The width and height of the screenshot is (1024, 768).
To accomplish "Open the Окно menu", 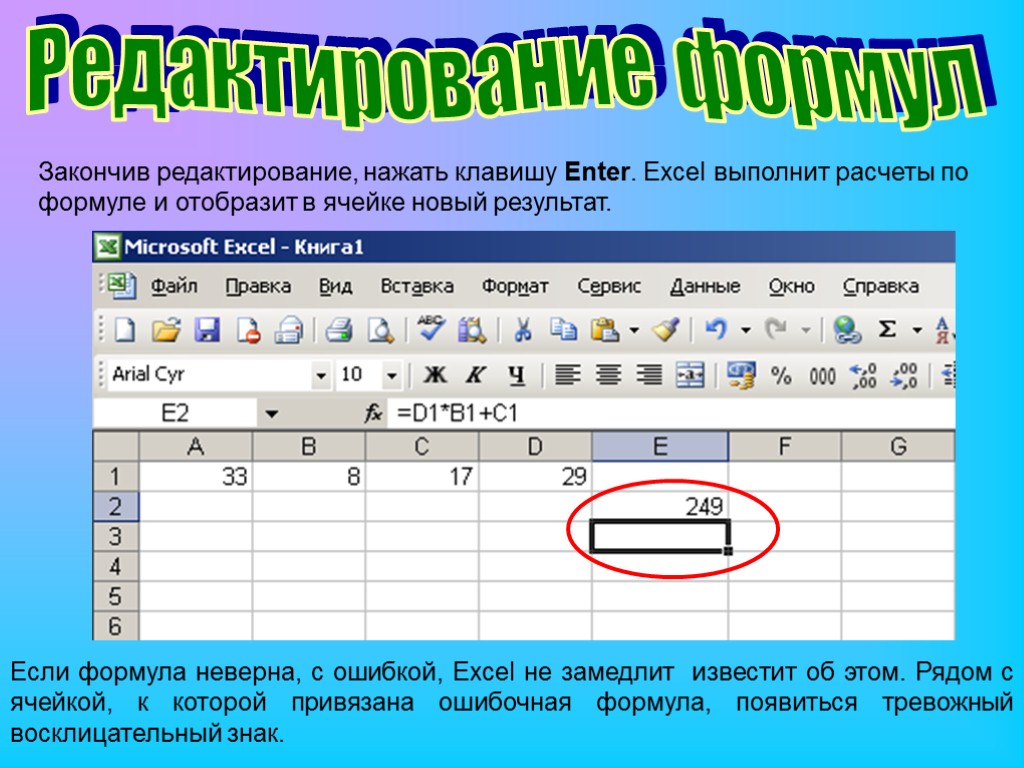I will coord(792,286).
